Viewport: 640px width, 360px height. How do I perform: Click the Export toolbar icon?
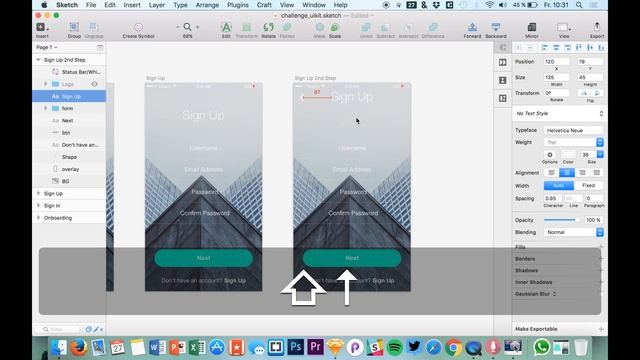click(597, 27)
